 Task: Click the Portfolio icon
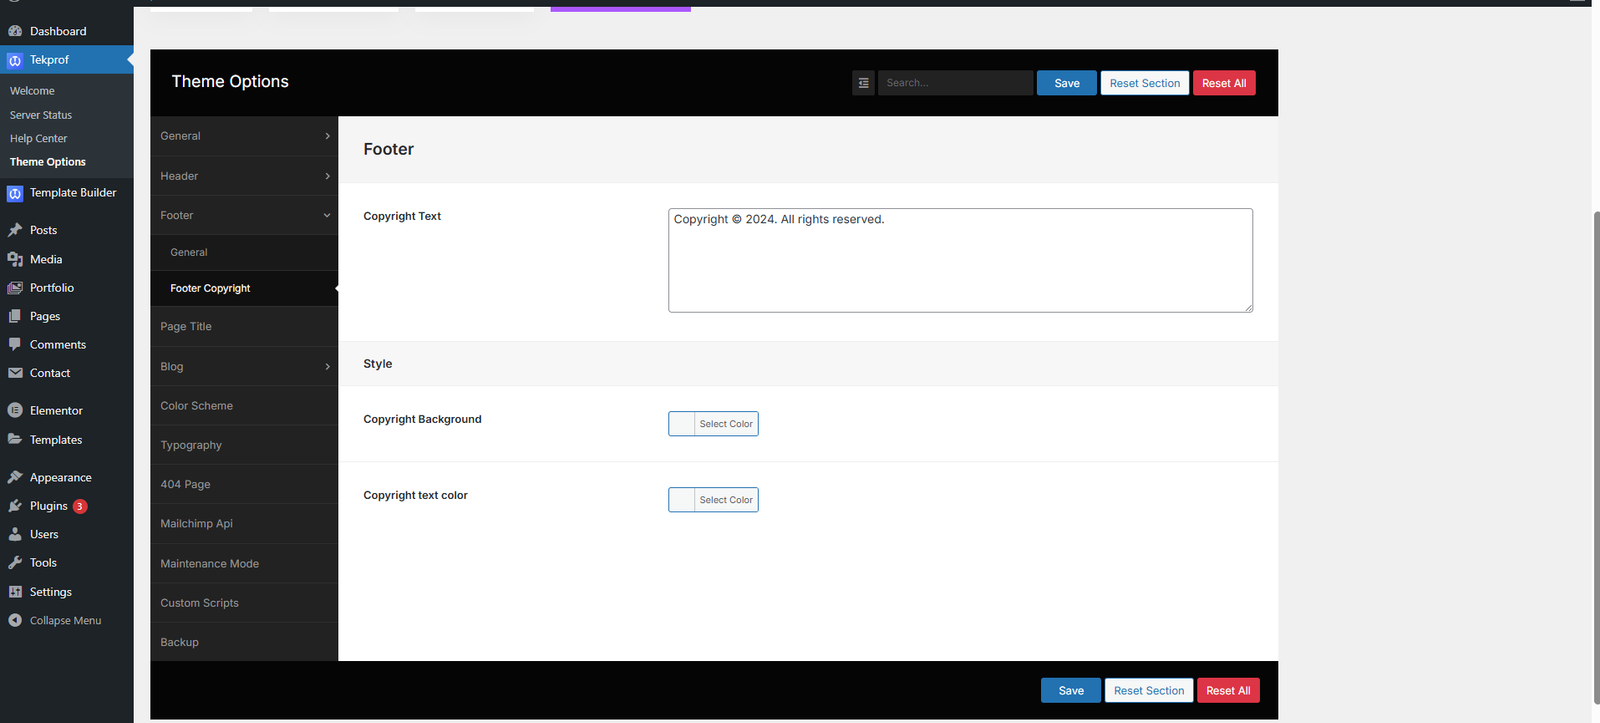coord(15,288)
